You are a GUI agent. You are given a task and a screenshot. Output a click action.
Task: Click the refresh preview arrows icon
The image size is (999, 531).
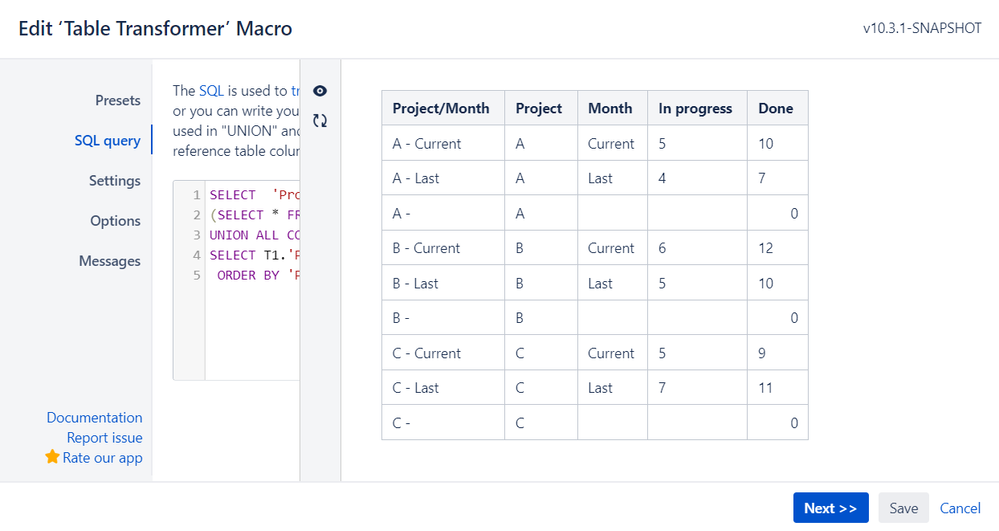pos(320,121)
